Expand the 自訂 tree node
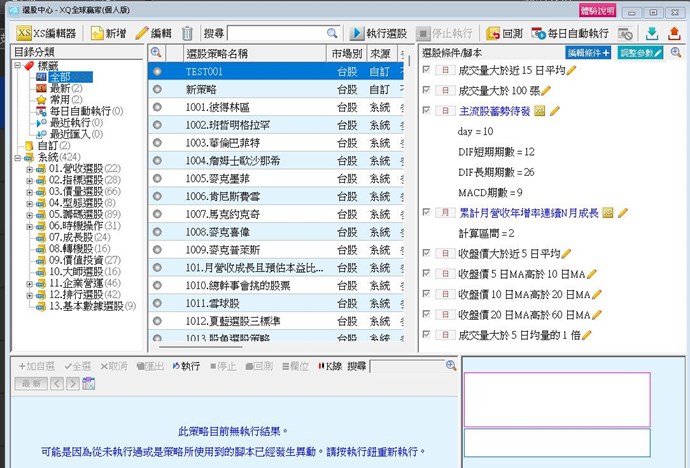Screen dimensions: 690x468 [18, 145]
